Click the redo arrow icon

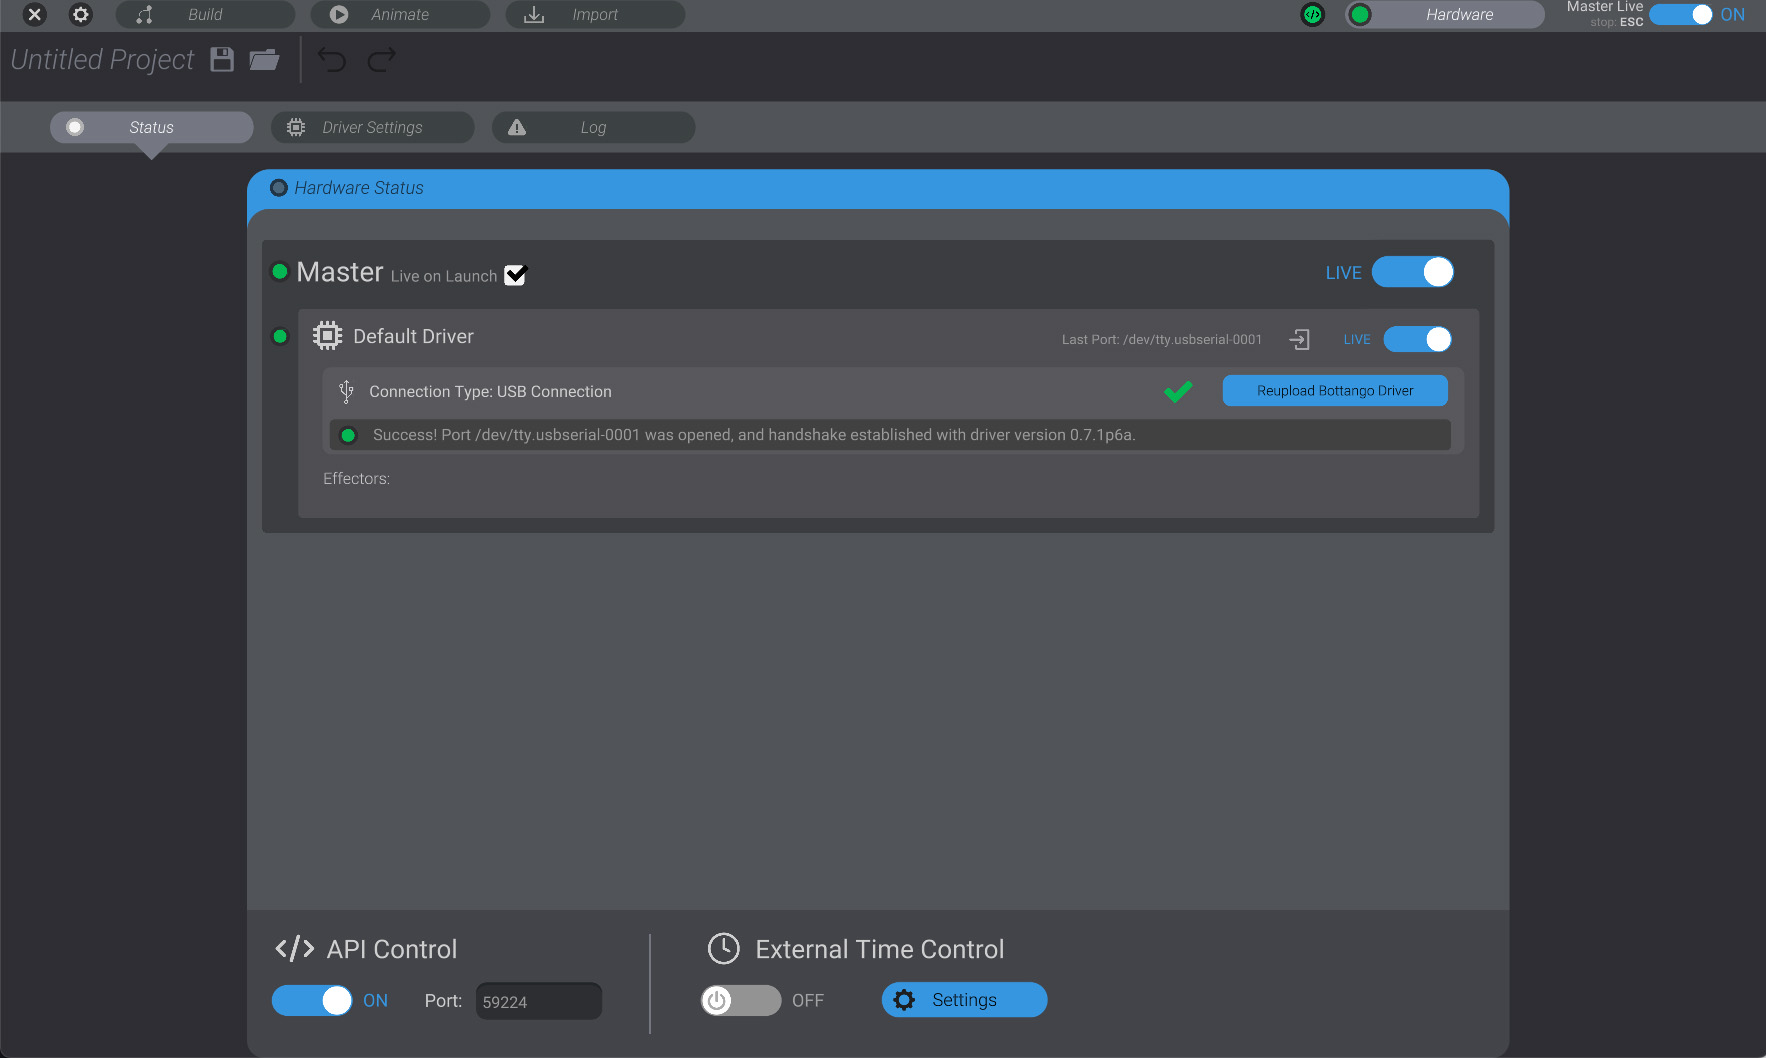click(x=381, y=60)
